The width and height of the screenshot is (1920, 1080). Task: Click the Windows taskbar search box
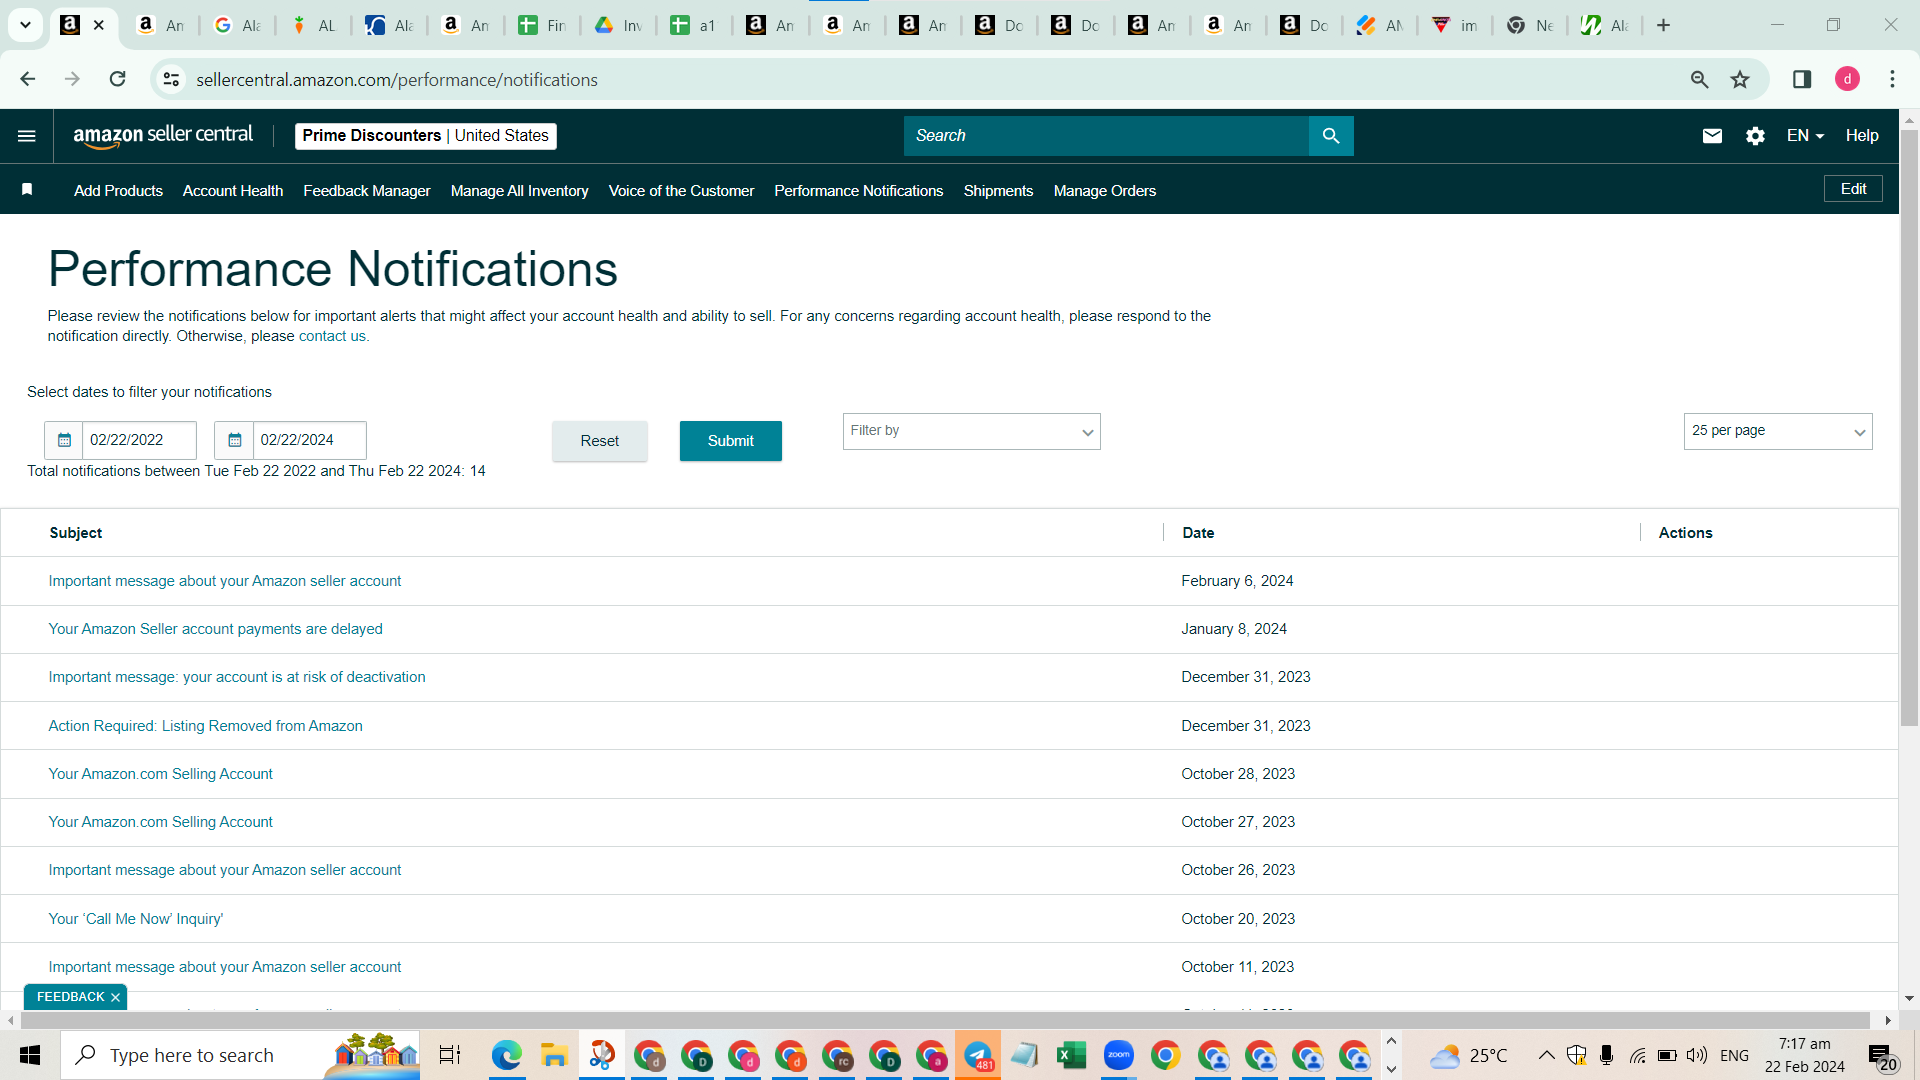240,1055
